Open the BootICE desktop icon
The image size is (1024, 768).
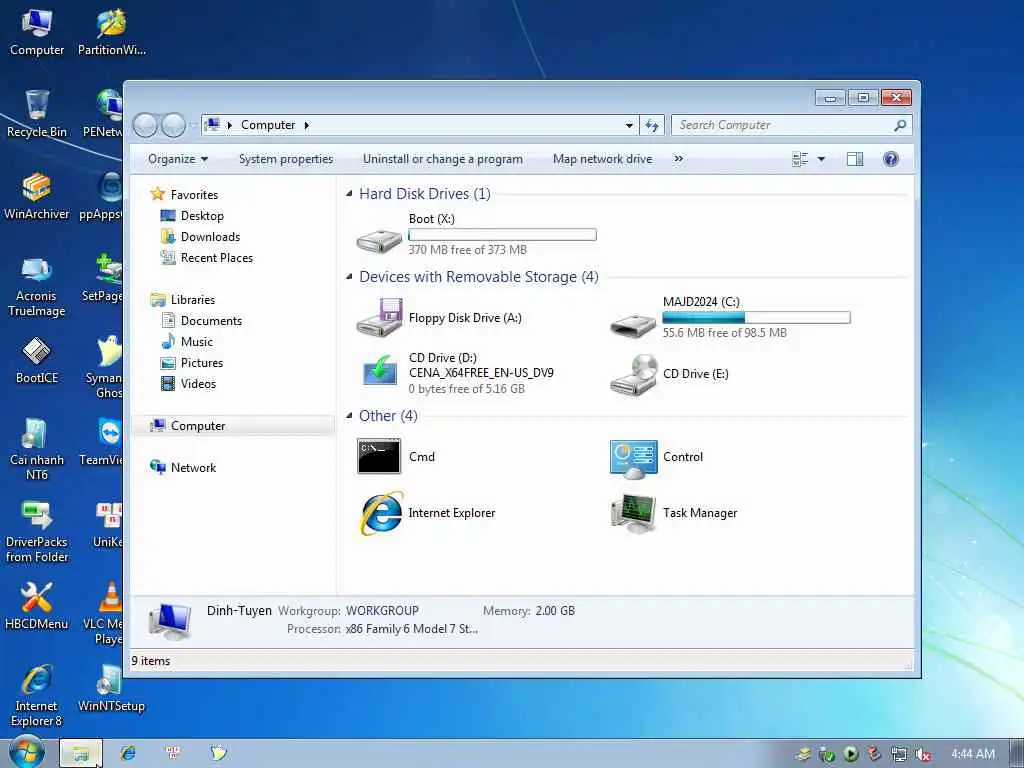[x=37, y=361]
